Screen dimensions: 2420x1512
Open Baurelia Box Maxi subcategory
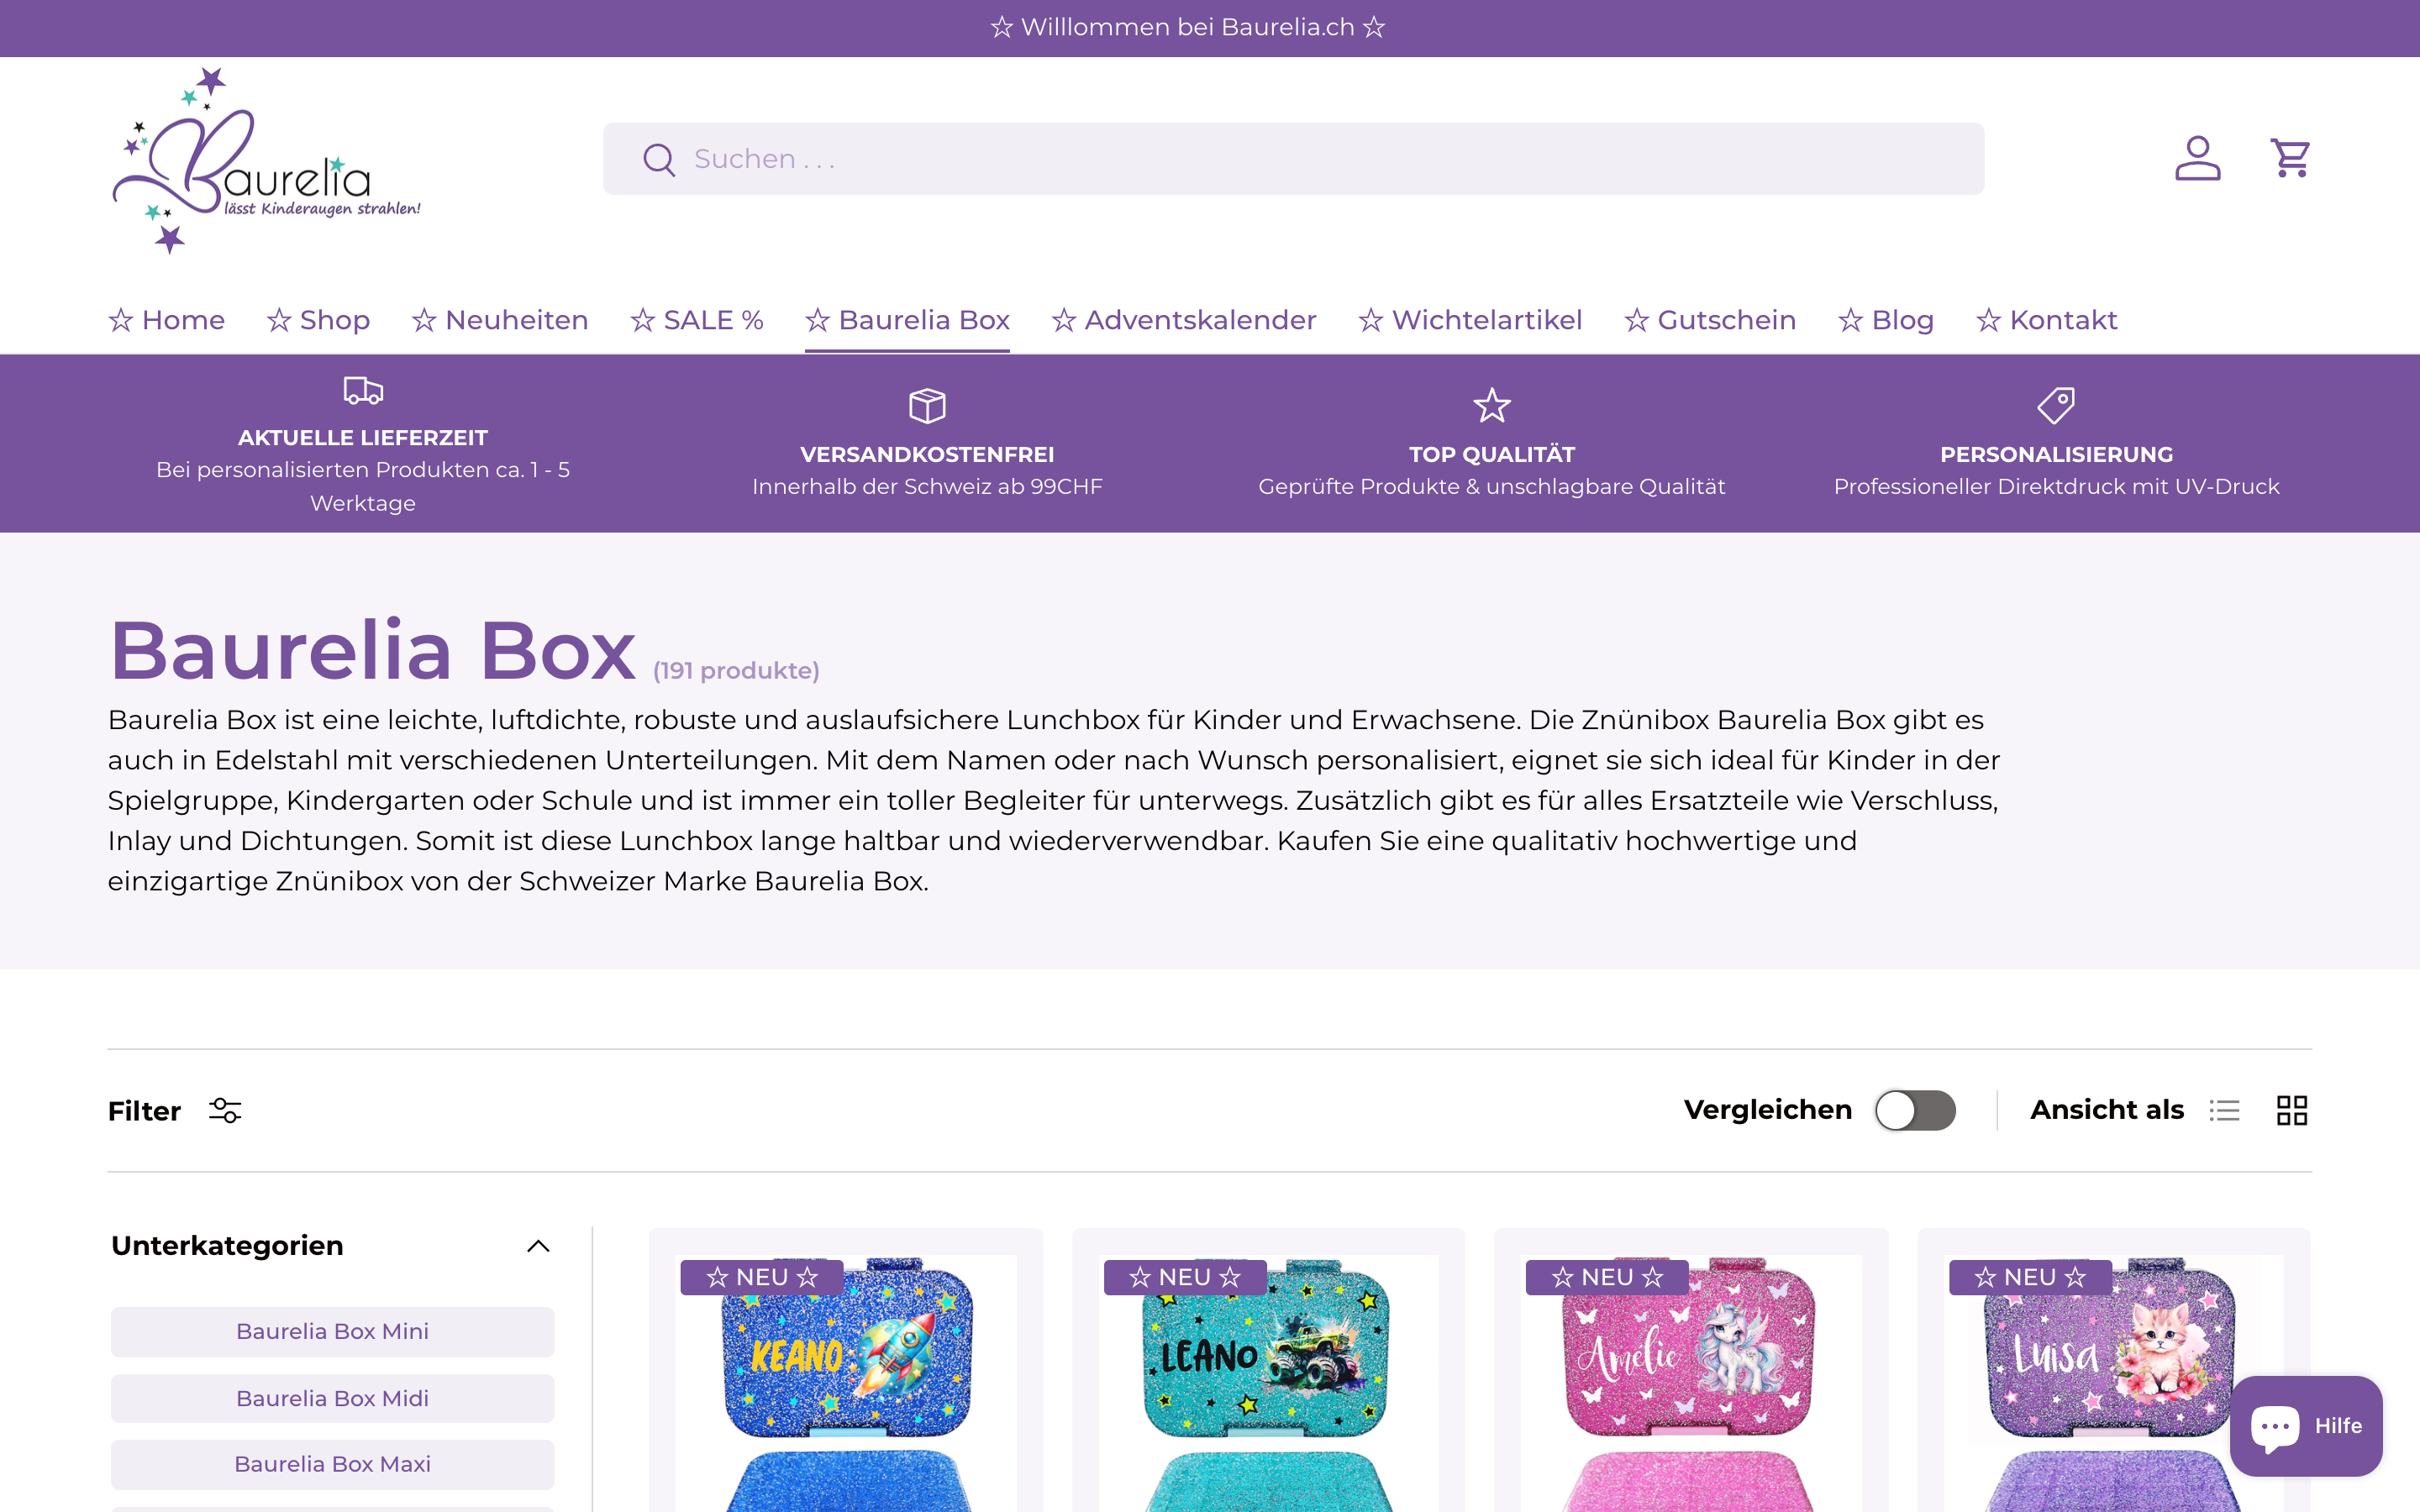click(332, 1464)
